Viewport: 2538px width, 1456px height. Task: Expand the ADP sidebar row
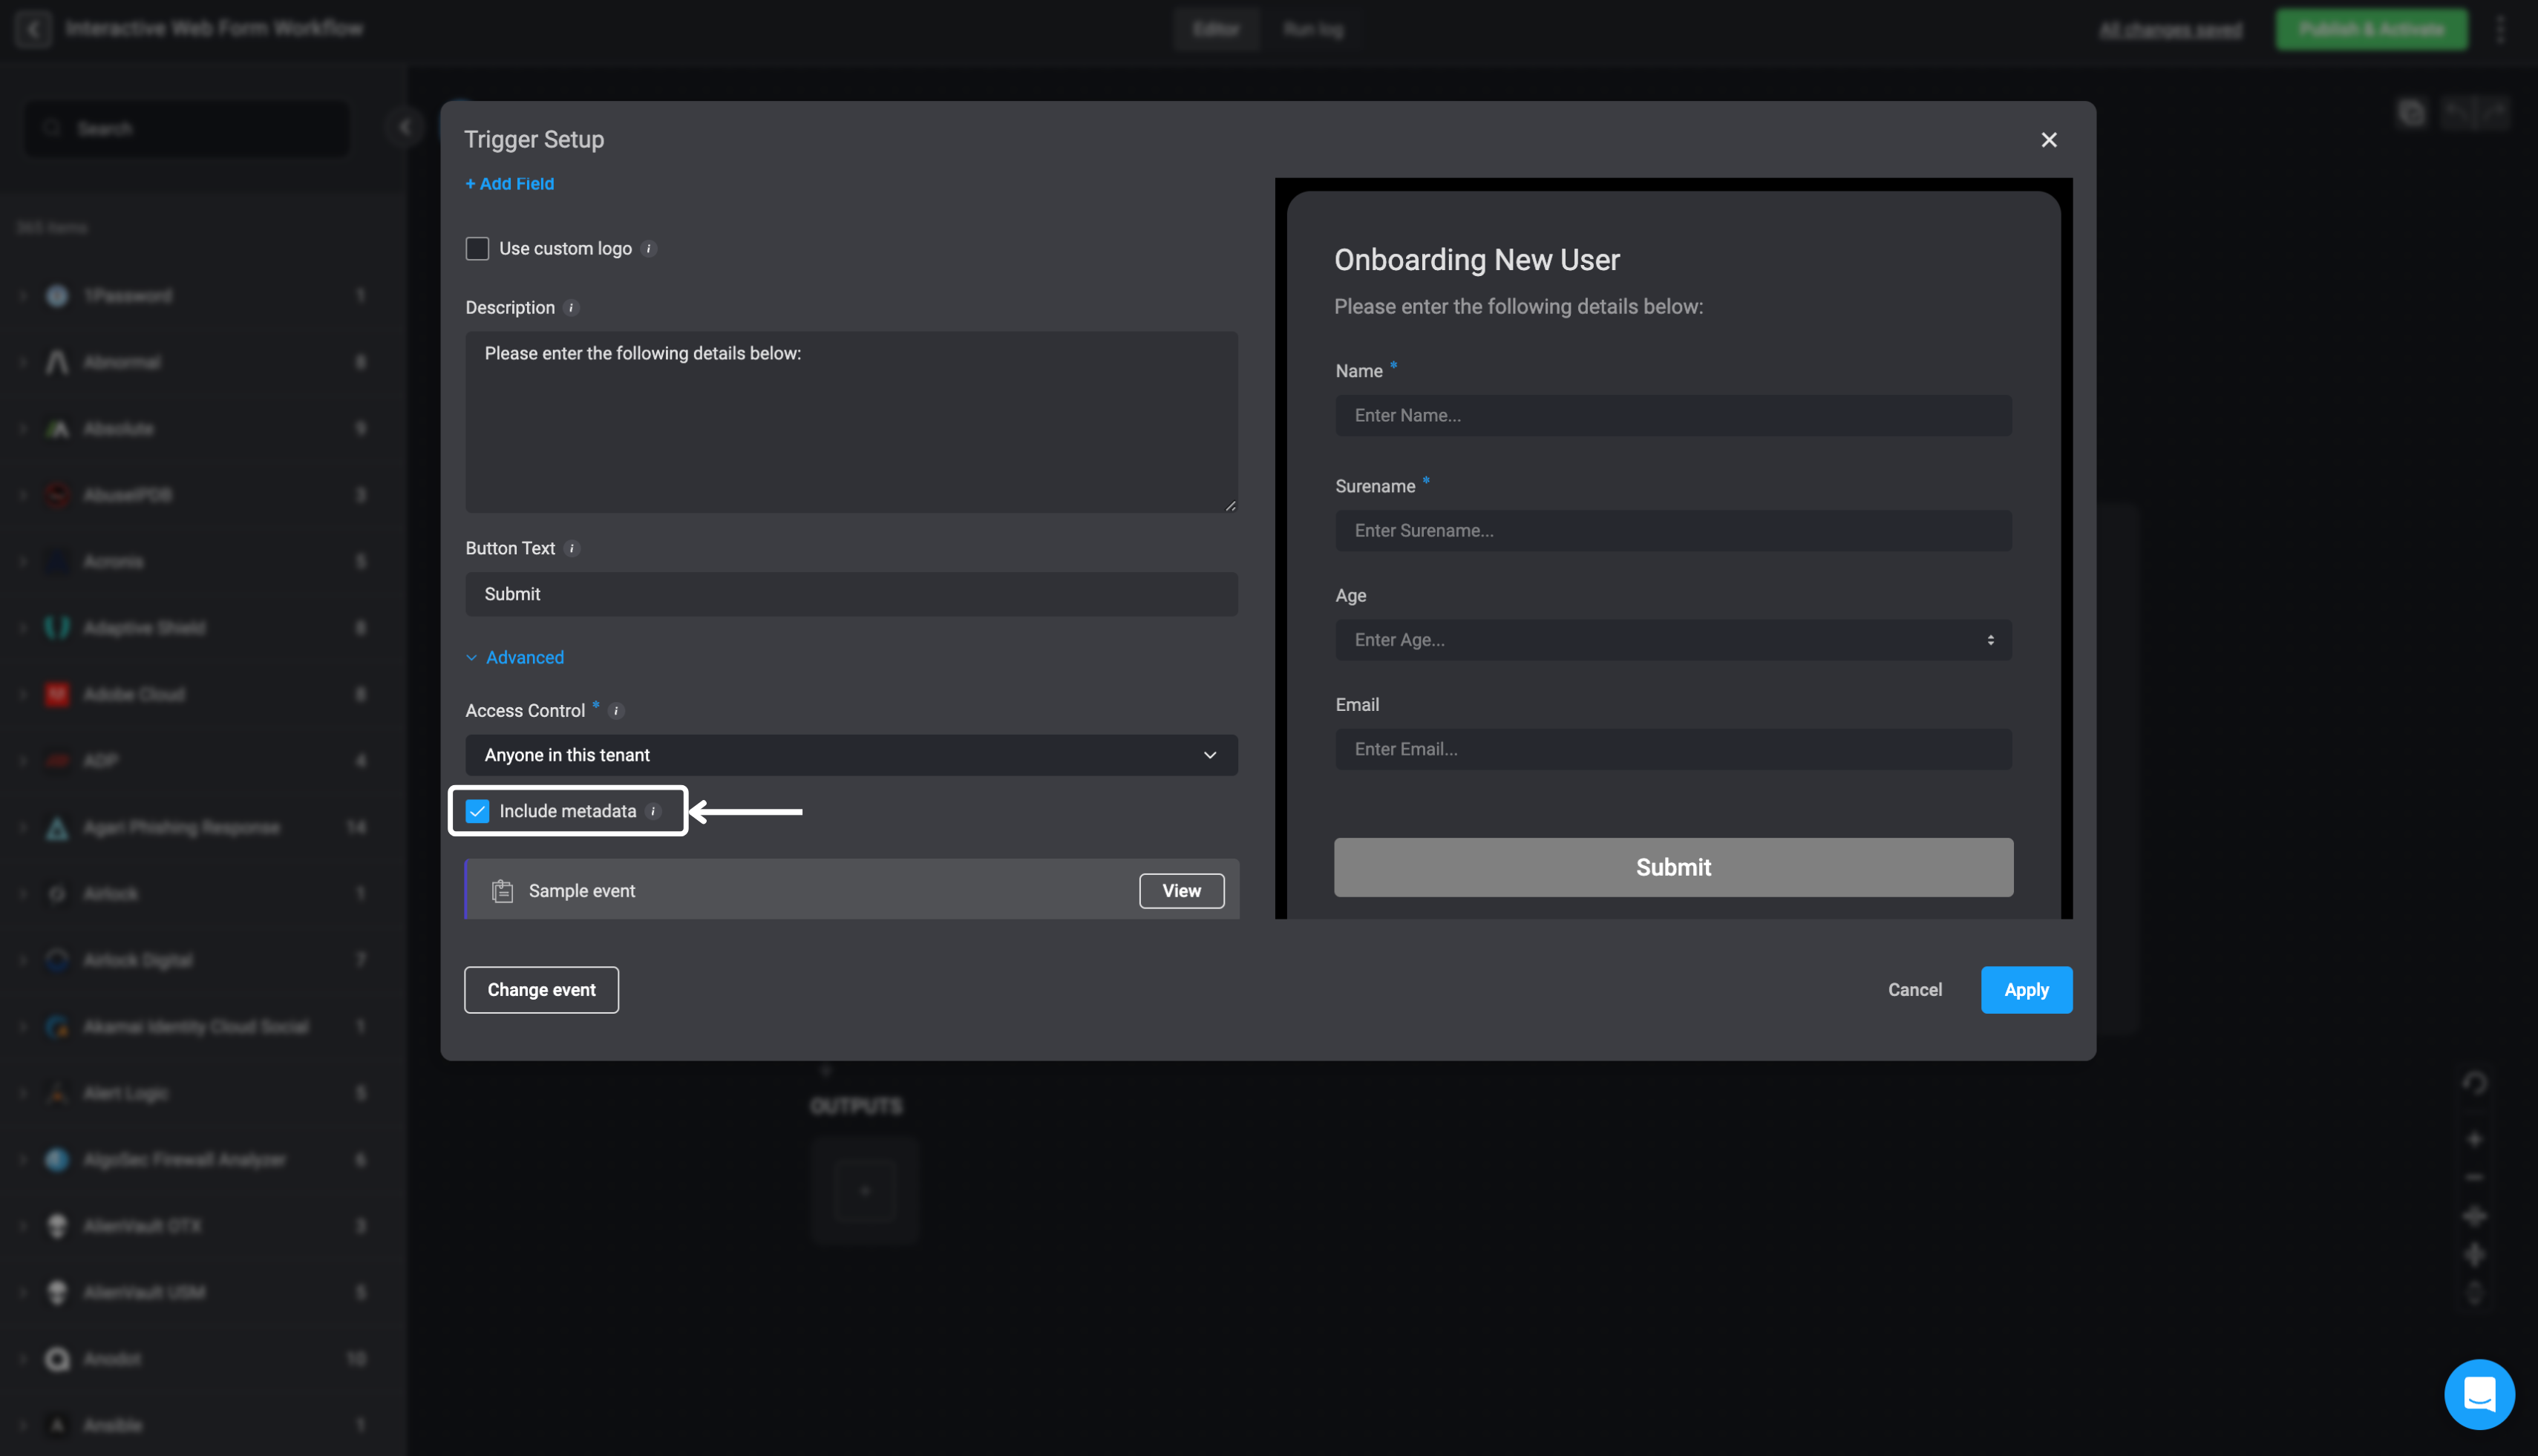tap(22, 761)
